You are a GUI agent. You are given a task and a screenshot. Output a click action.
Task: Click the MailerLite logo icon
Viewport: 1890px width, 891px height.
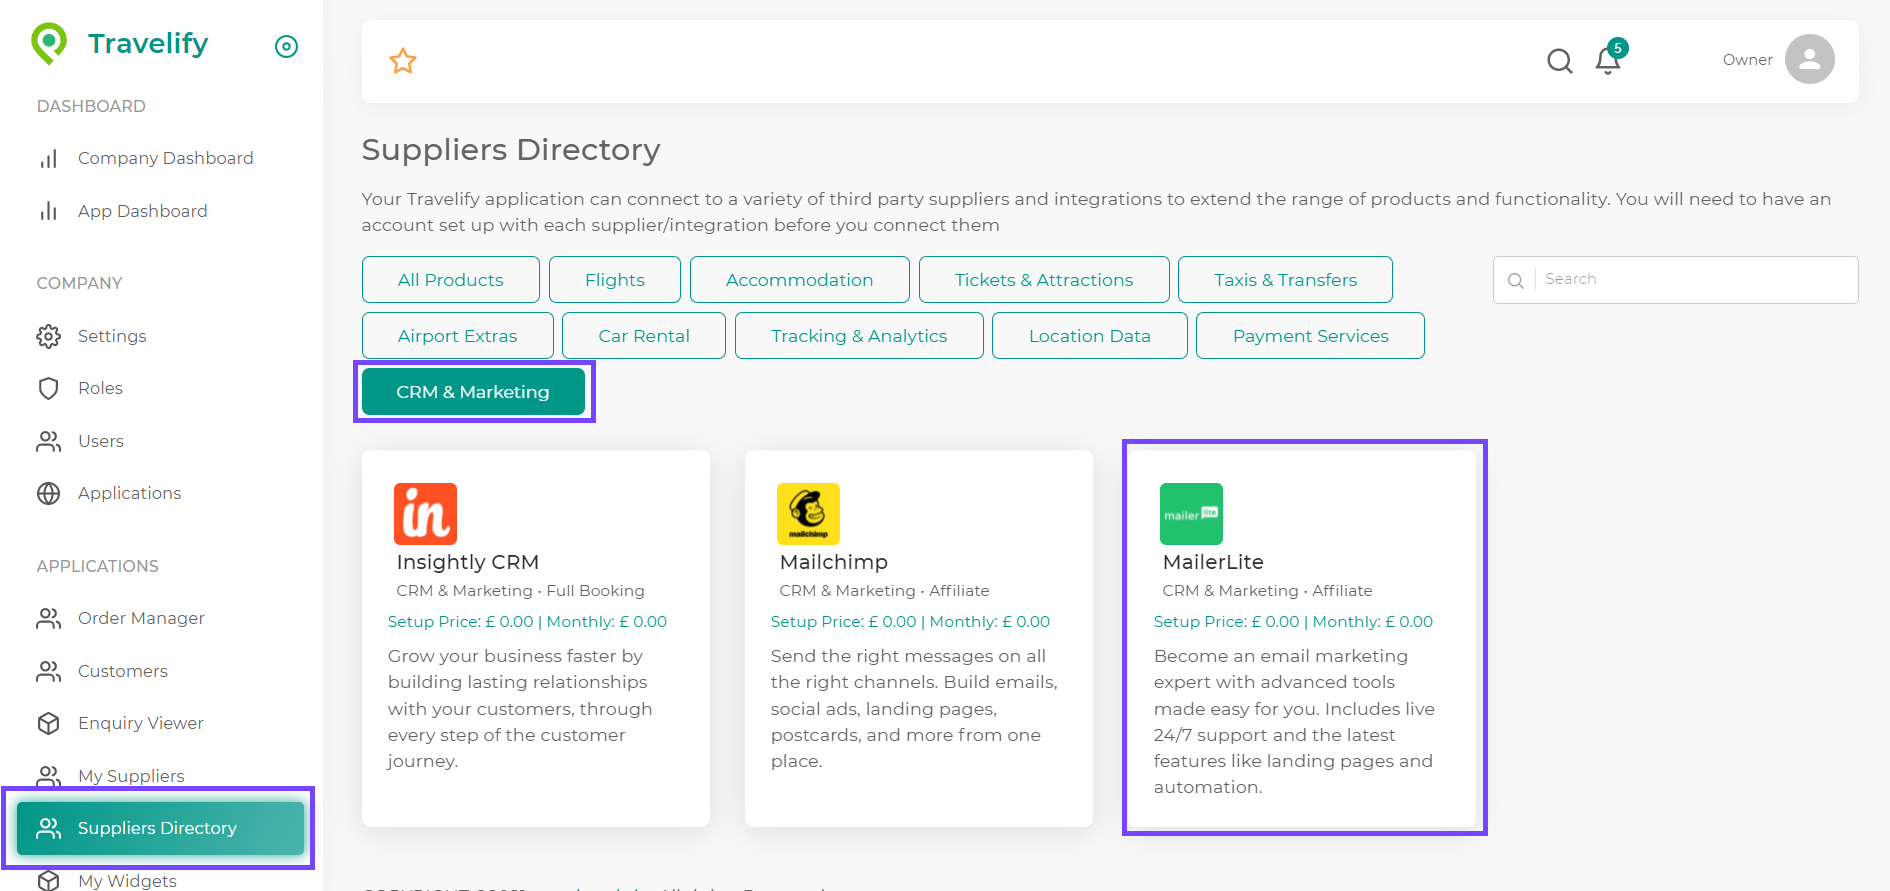[1191, 514]
